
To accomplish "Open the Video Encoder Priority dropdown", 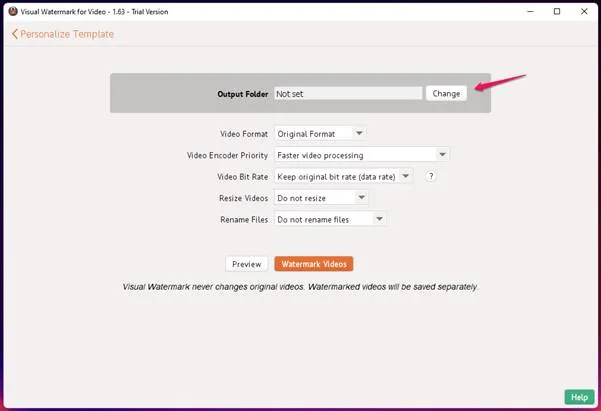I will [x=361, y=155].
